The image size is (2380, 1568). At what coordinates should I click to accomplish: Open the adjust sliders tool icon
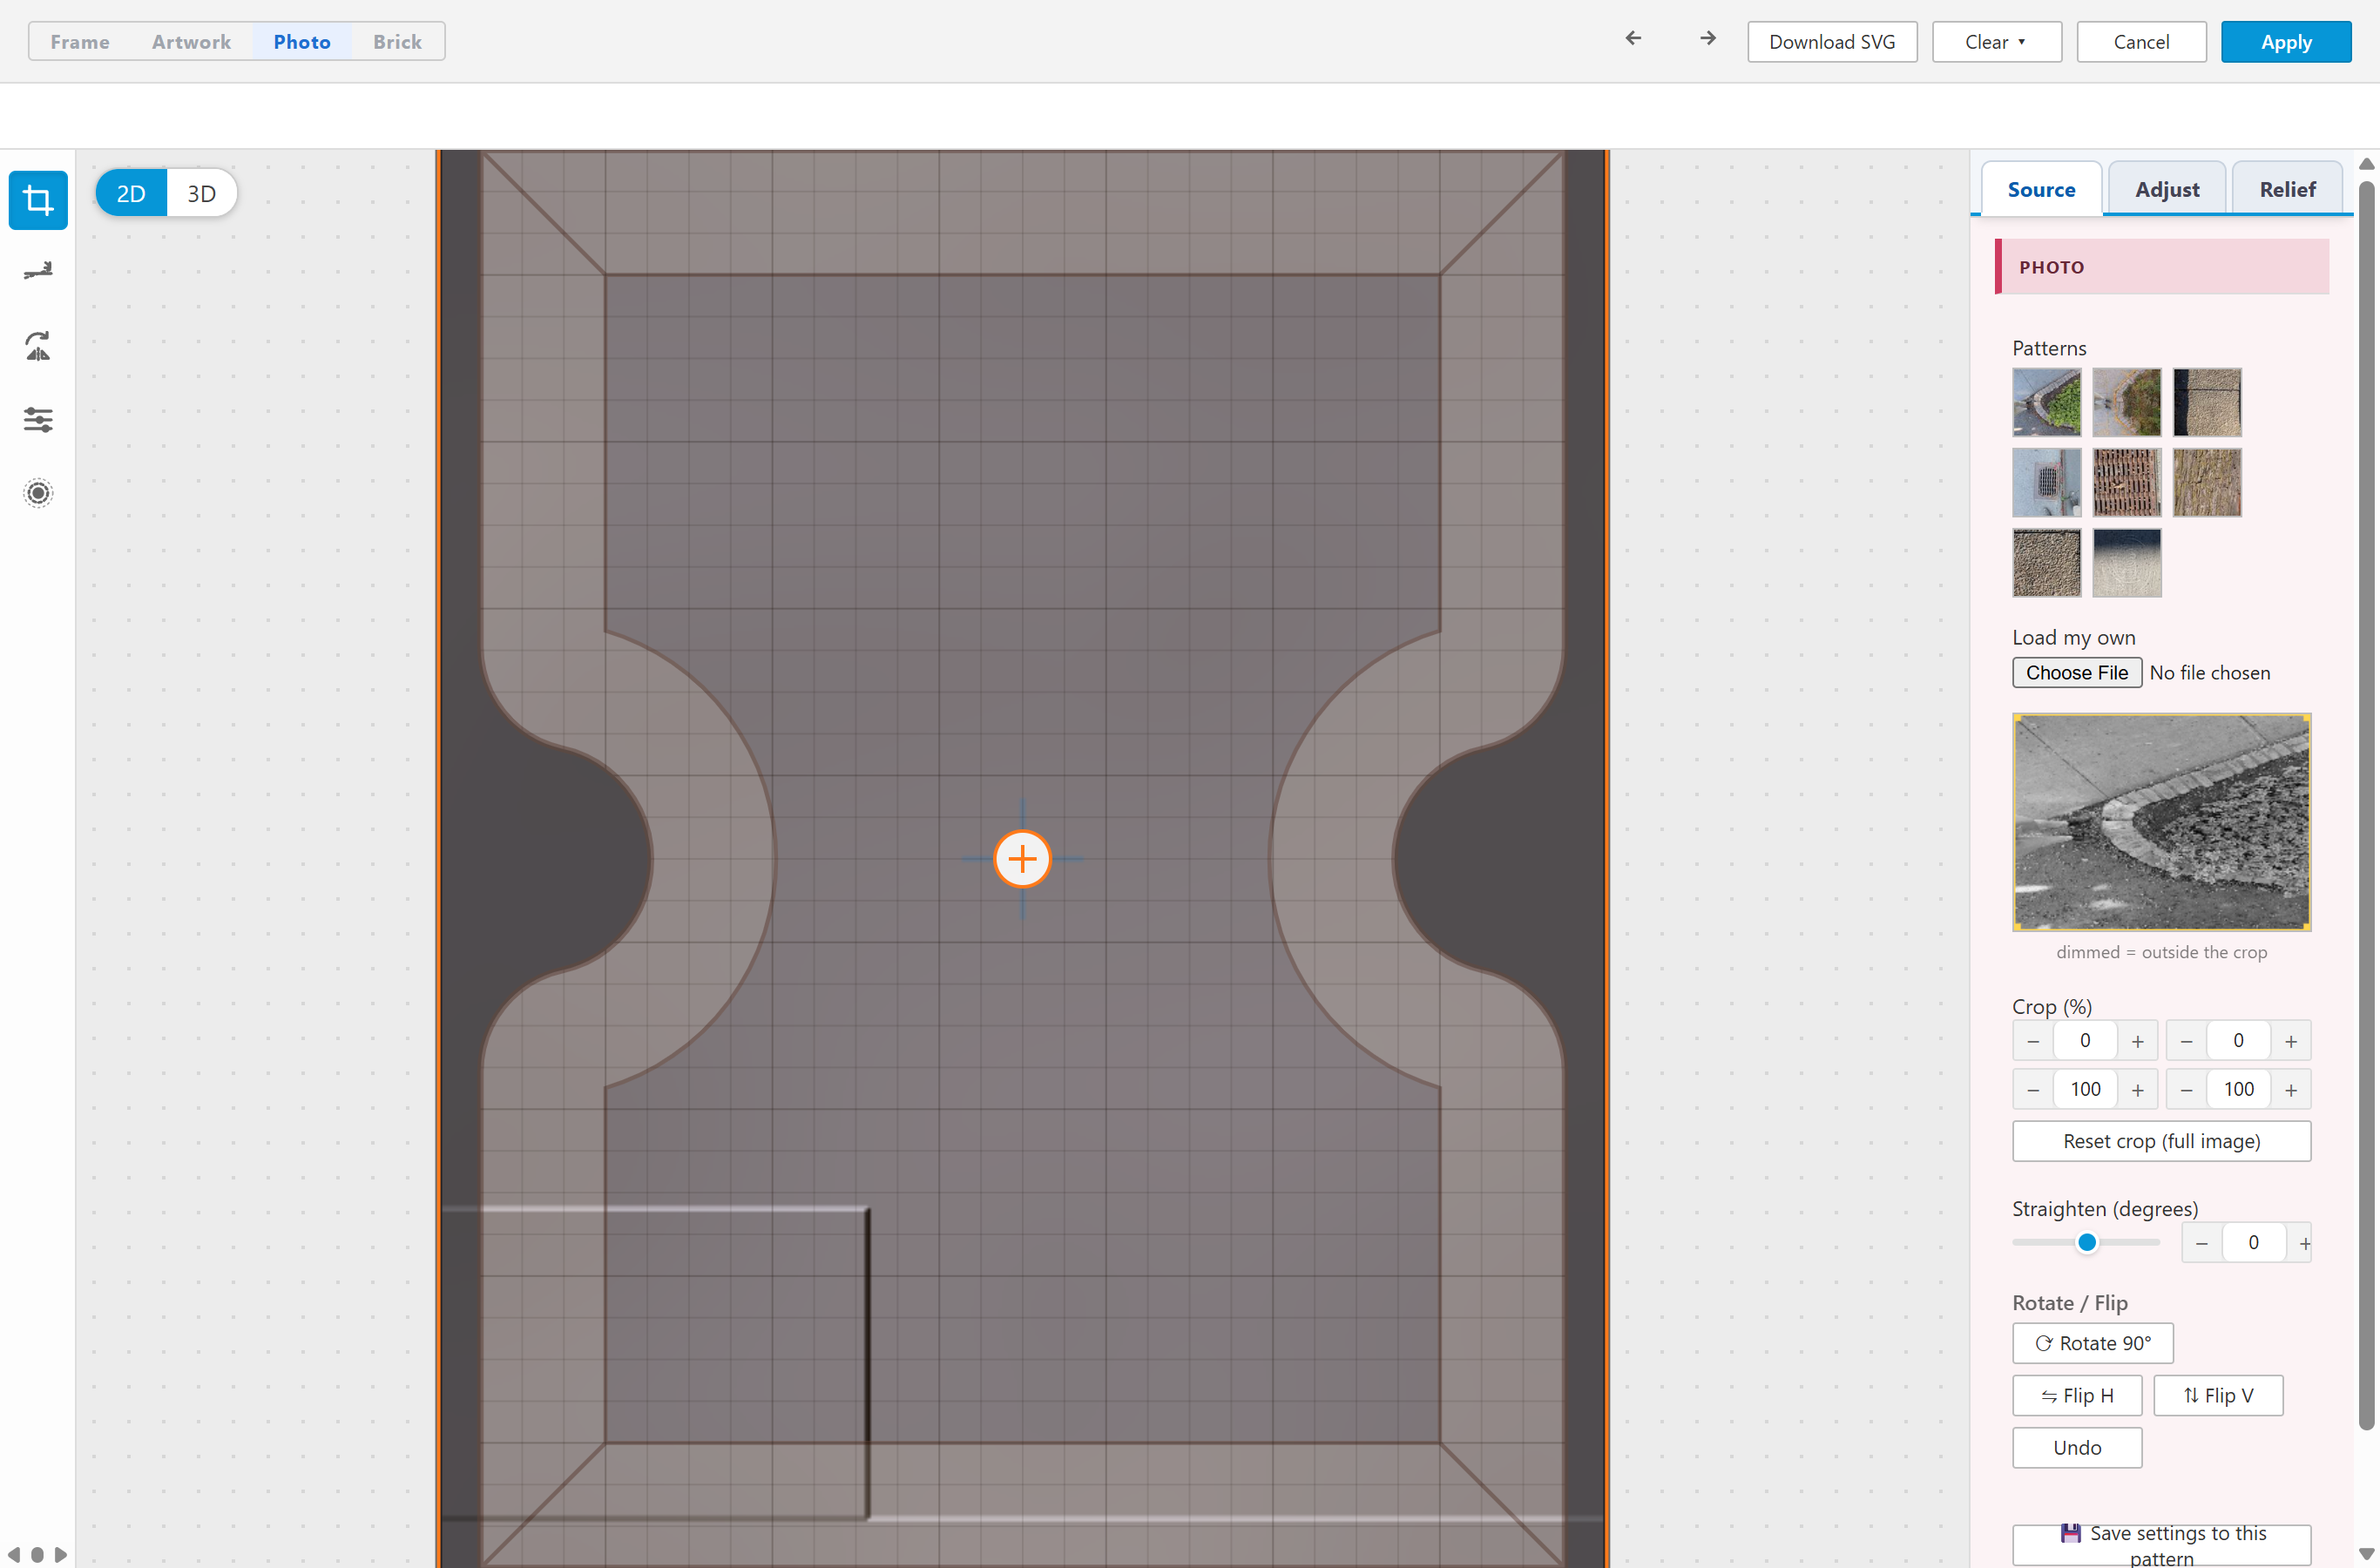pyautogui.click(x=38, y=420)
